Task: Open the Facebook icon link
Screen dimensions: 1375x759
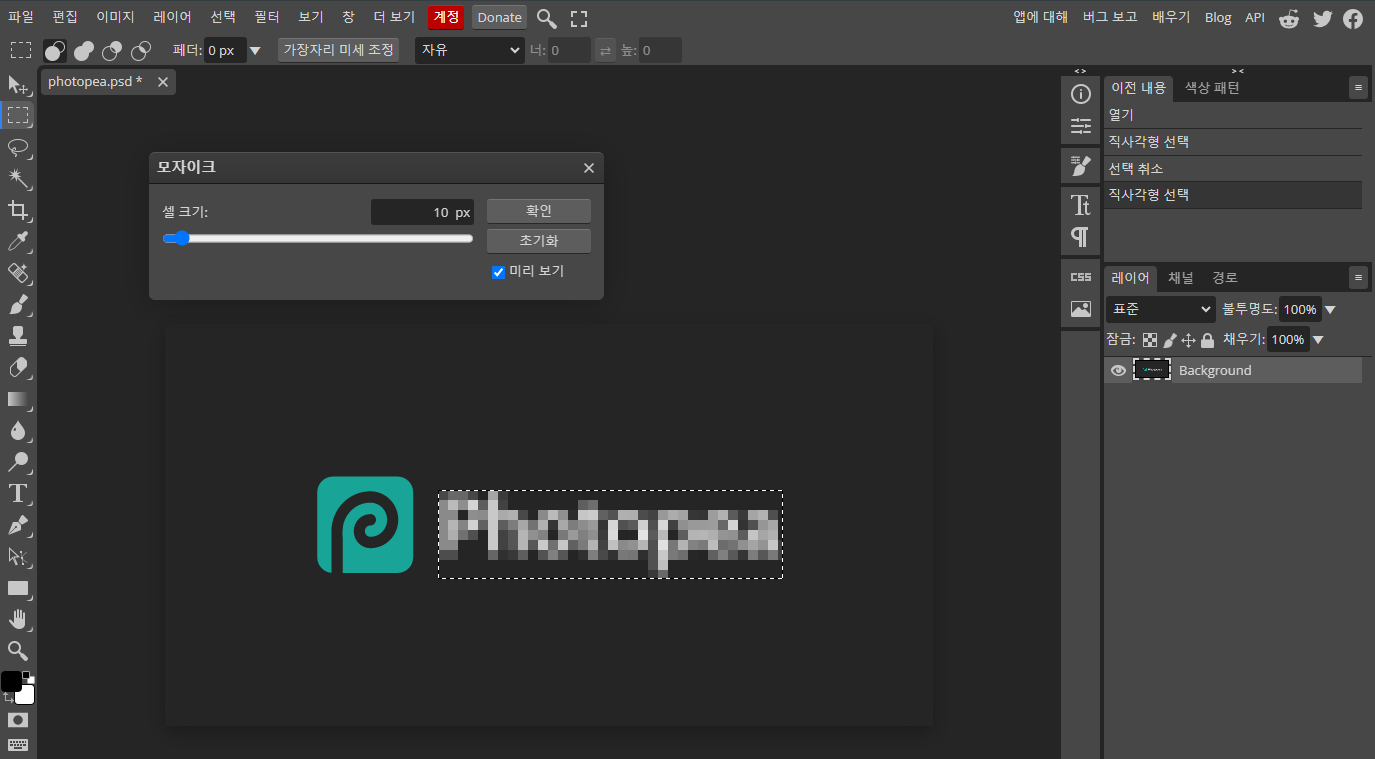Action: click(1353, 18)
